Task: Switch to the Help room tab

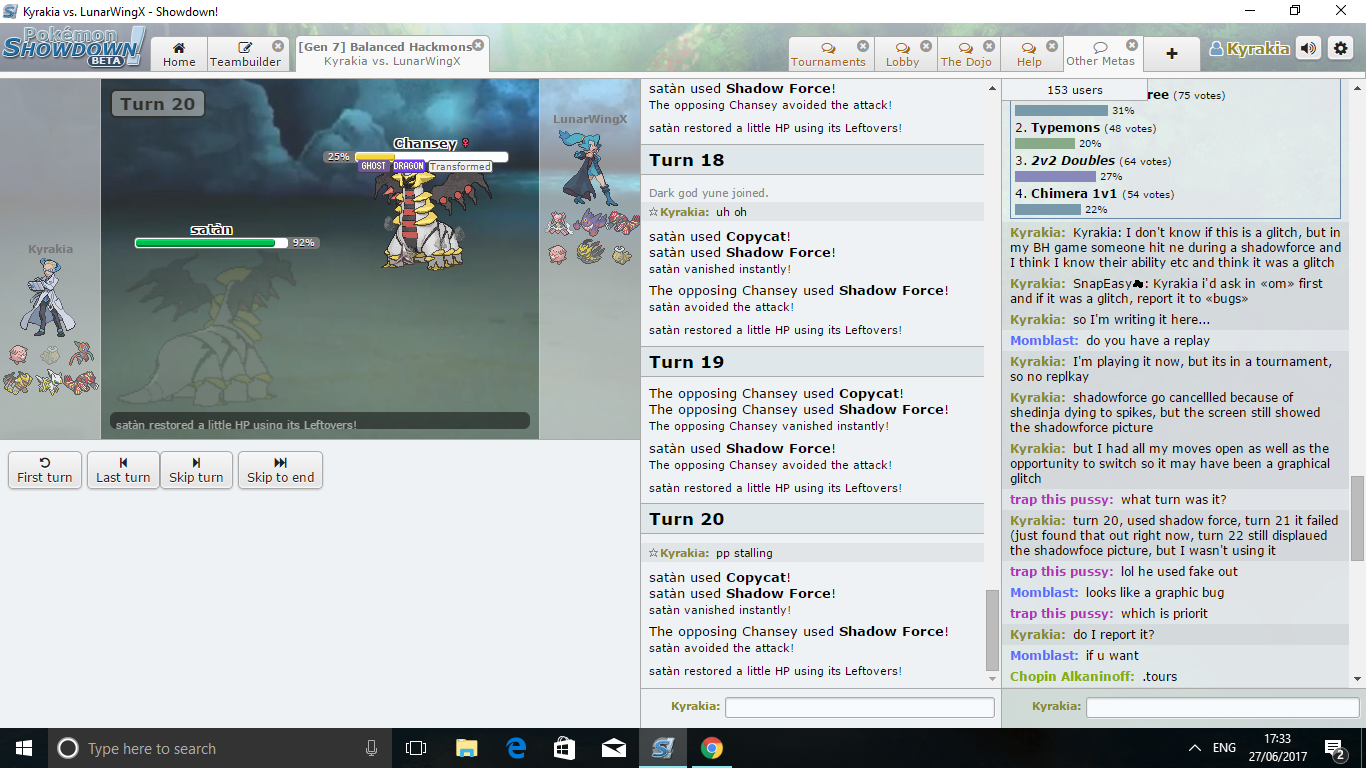Action: coord(1029,54)
